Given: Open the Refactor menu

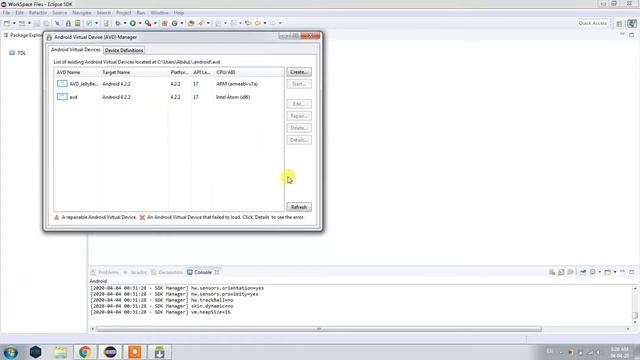Looking at the screenshot, I should pos(38,13).
